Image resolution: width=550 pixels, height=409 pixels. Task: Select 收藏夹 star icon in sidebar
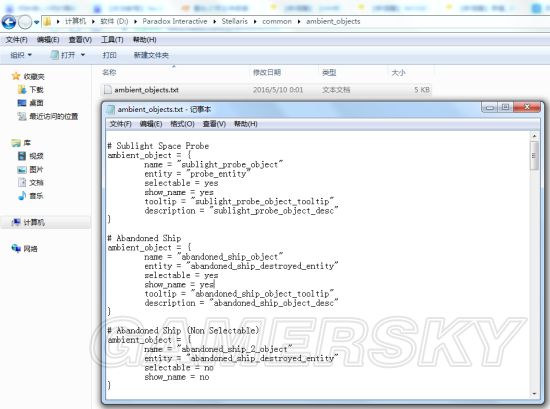[16, 76]
